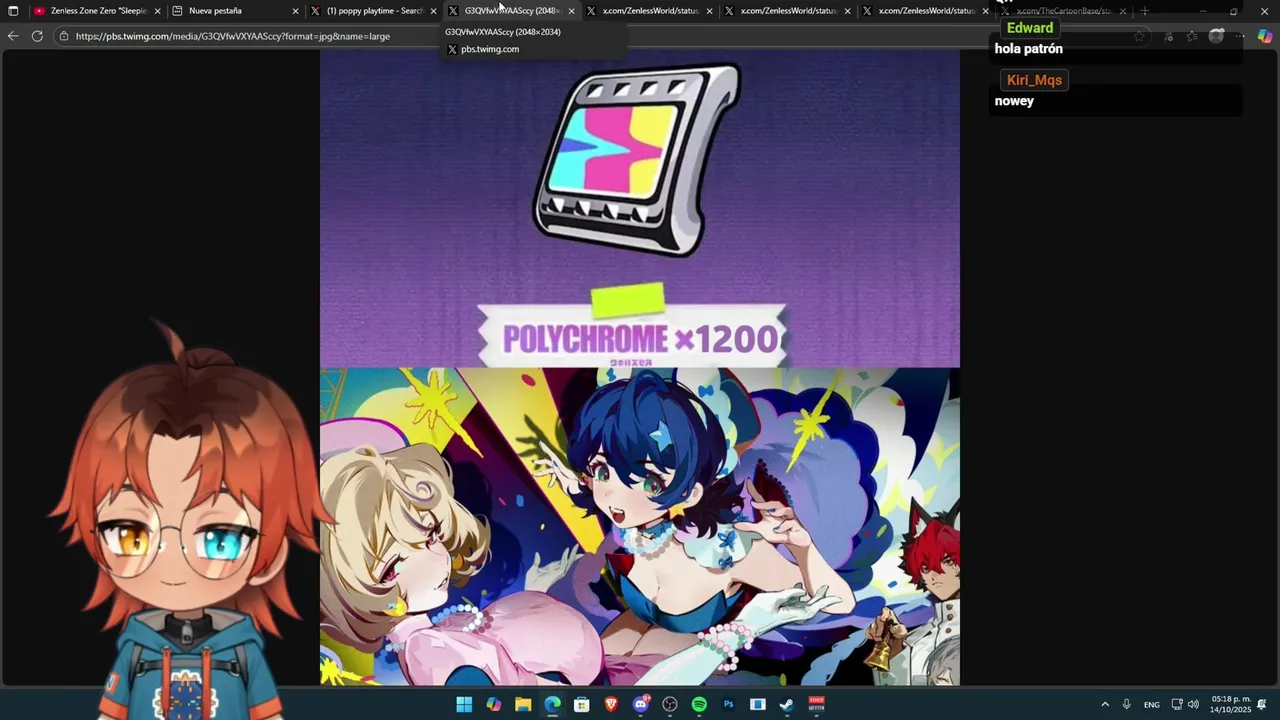
Task: Reload the page with the refresh icon
Action: pyautogui.click(x=37, y=36)
